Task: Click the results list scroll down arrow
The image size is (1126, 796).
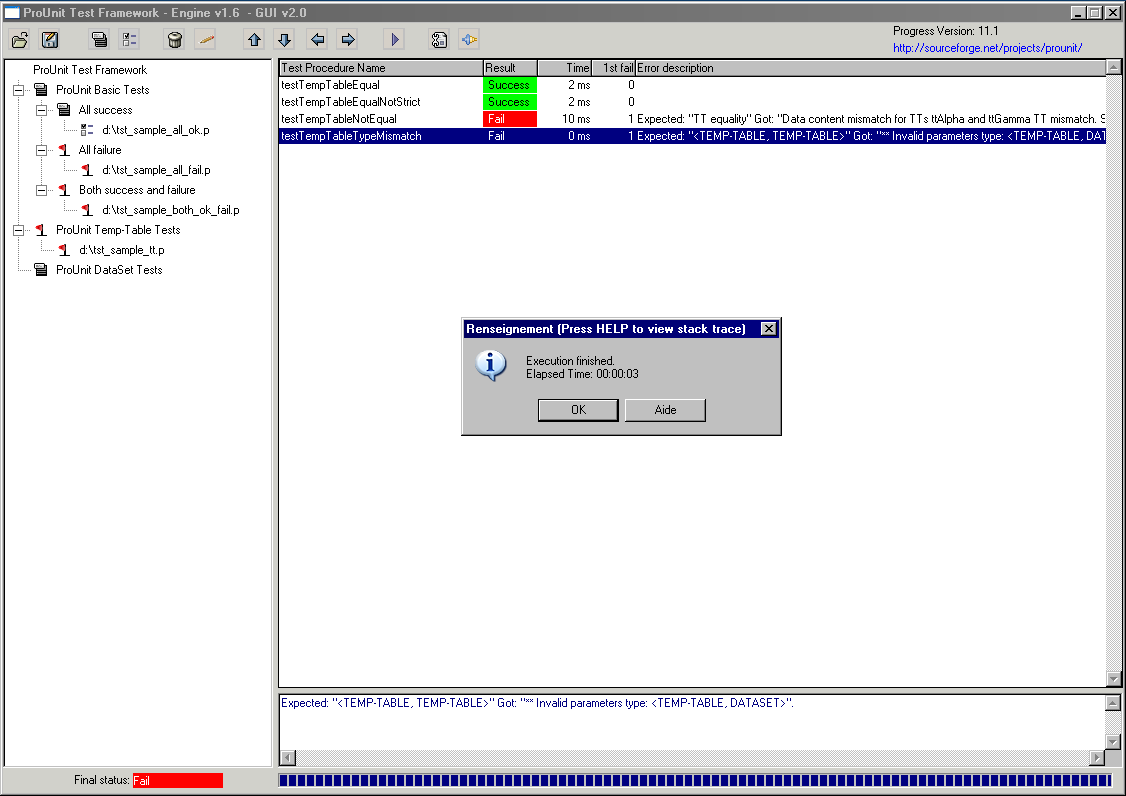Action: [1114, 679]
